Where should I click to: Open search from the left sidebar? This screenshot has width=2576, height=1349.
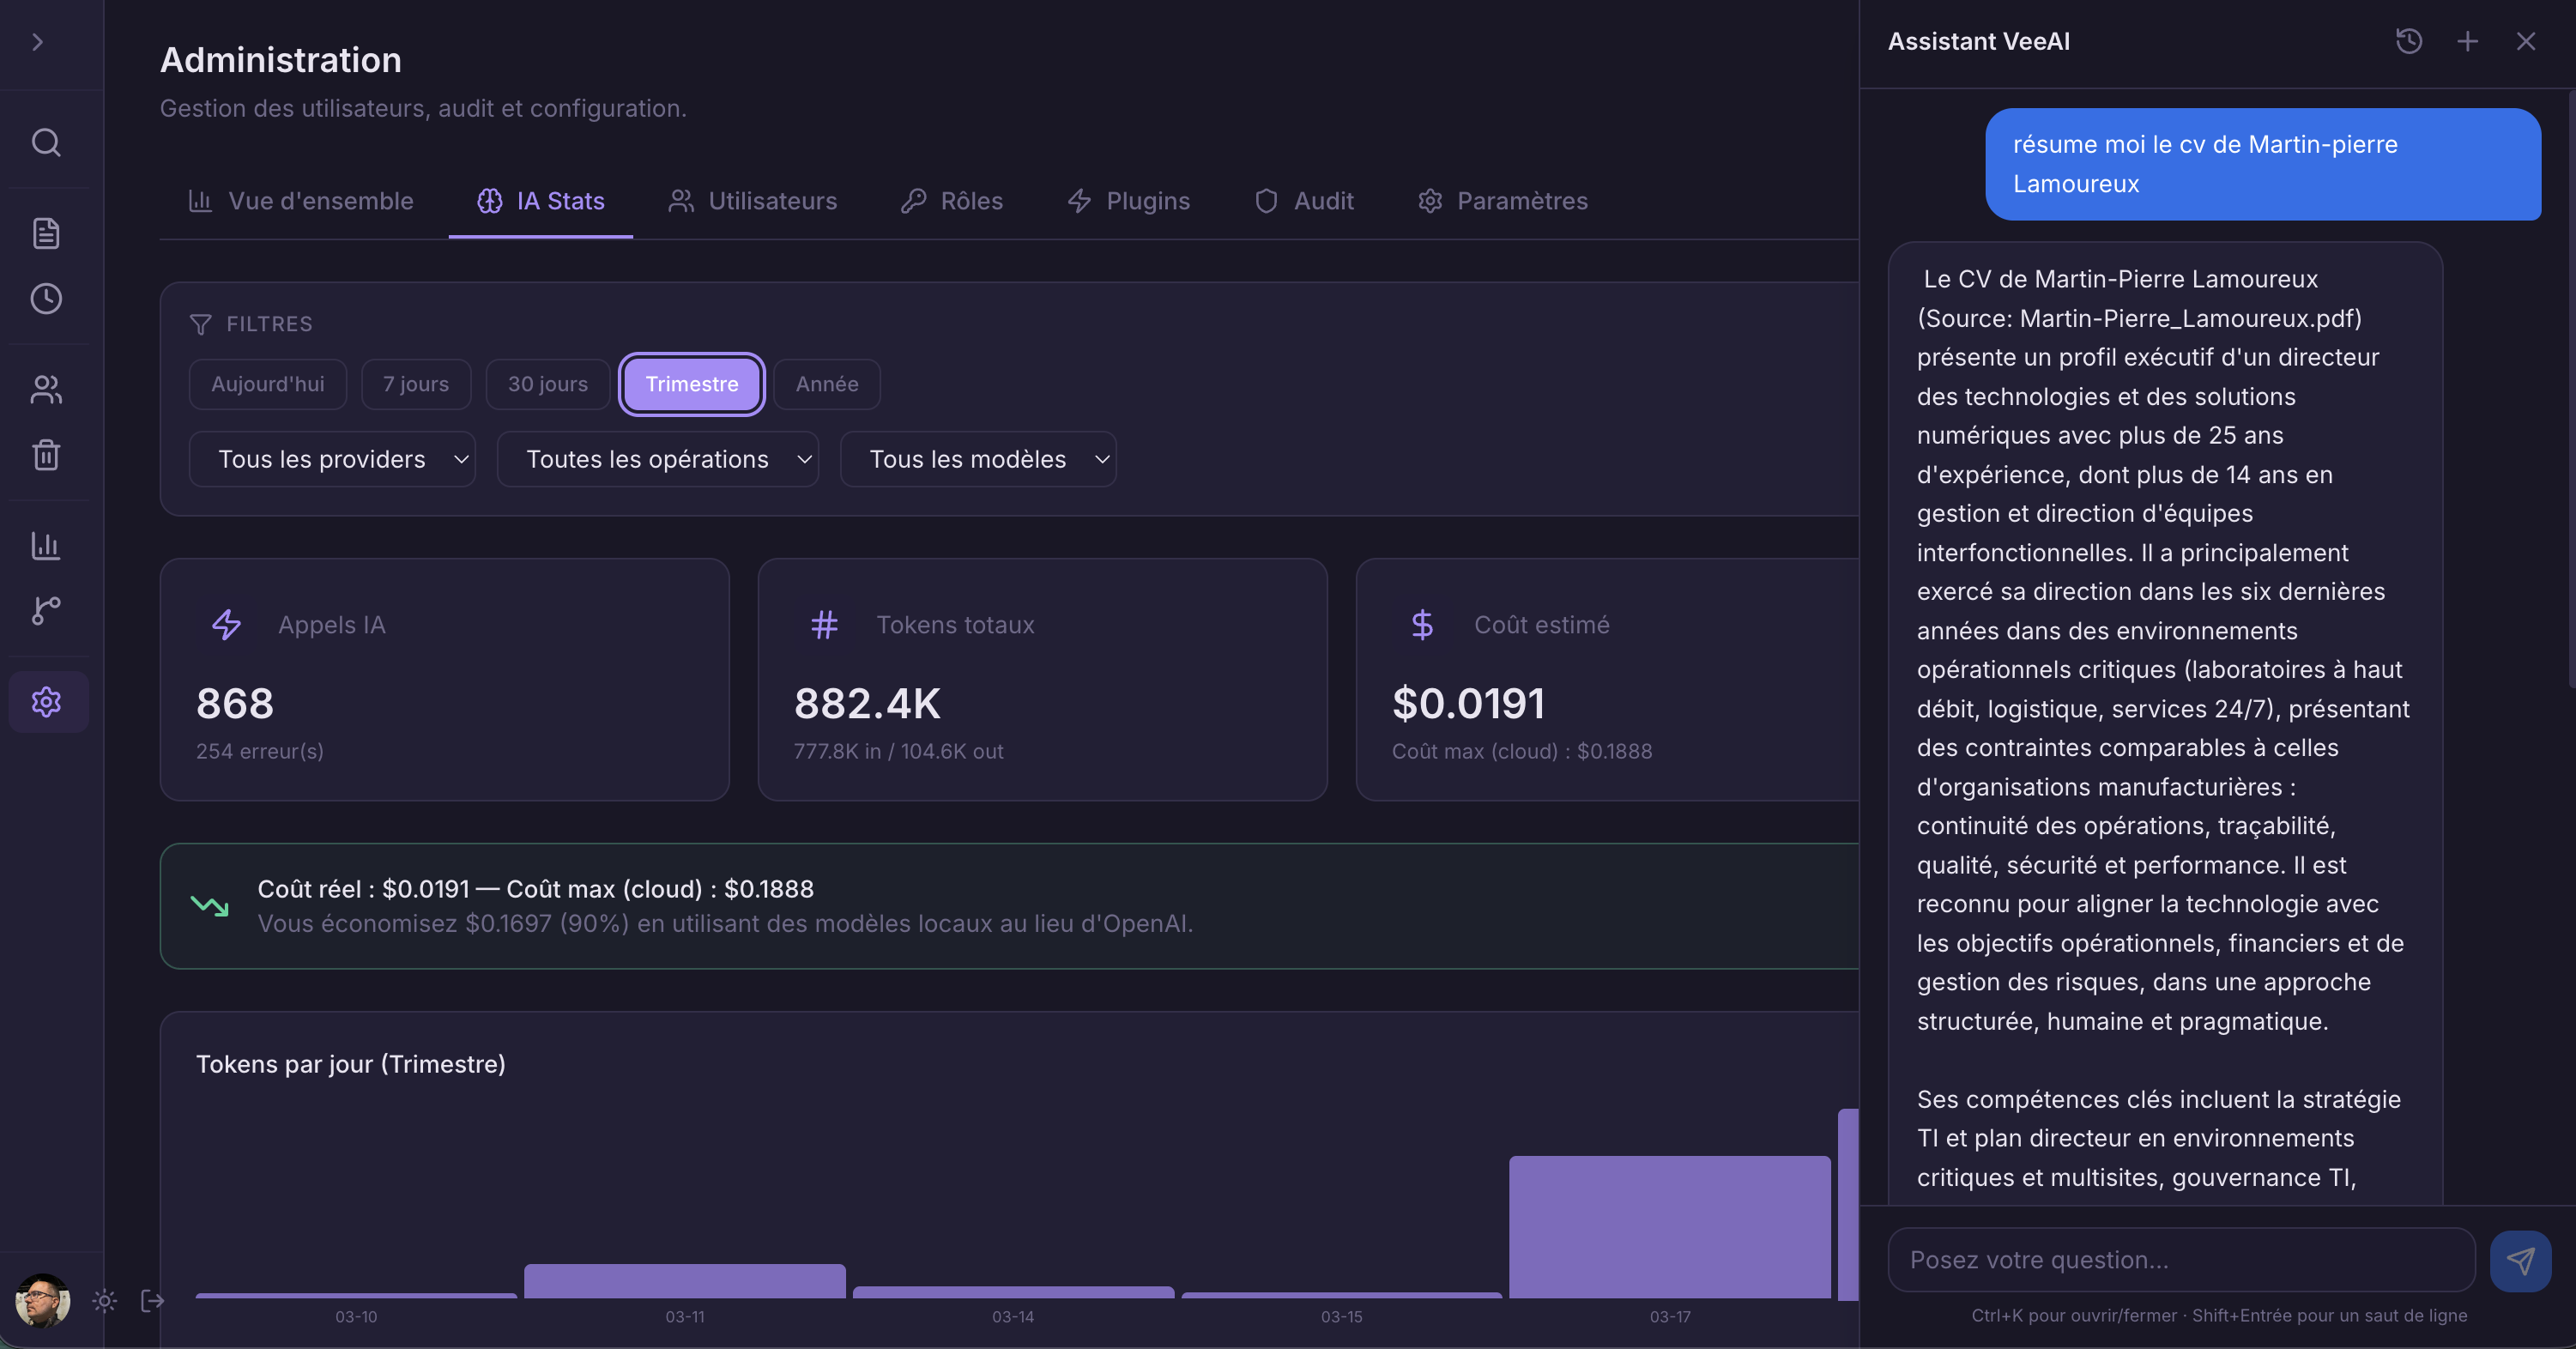pyautogui.click(x=46, y=143)
